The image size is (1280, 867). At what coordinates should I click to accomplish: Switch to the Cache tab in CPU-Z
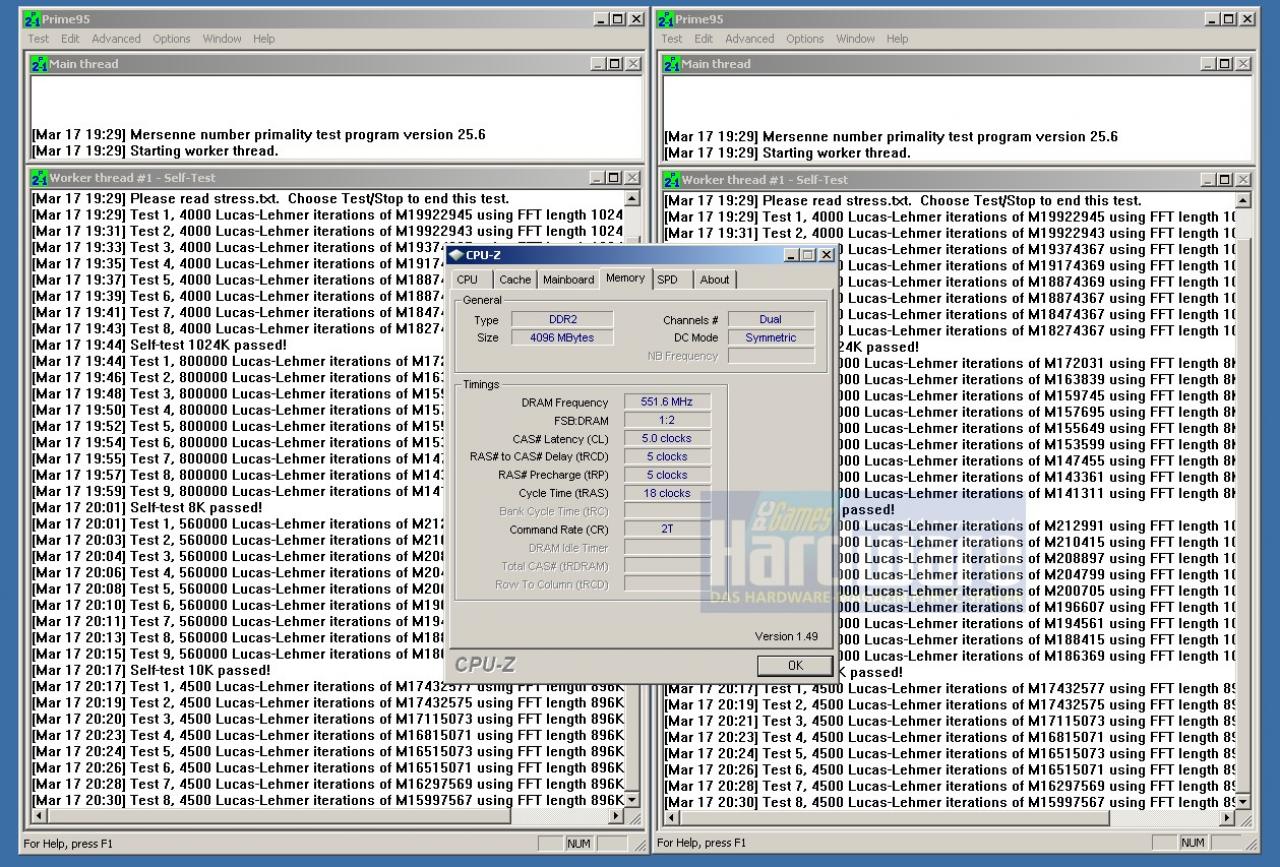click(x=515, y=280)
